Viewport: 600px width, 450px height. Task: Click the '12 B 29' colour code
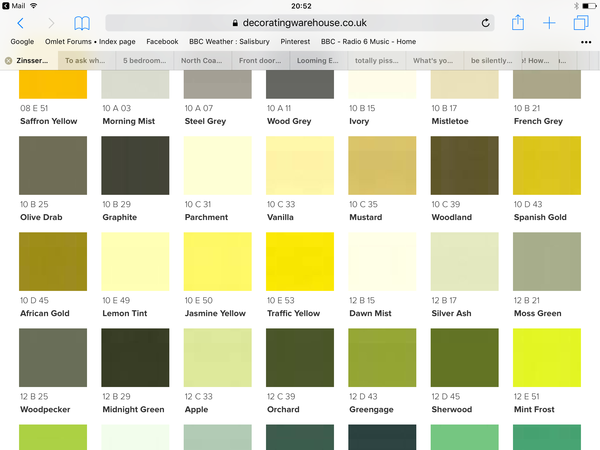point(116,396)
